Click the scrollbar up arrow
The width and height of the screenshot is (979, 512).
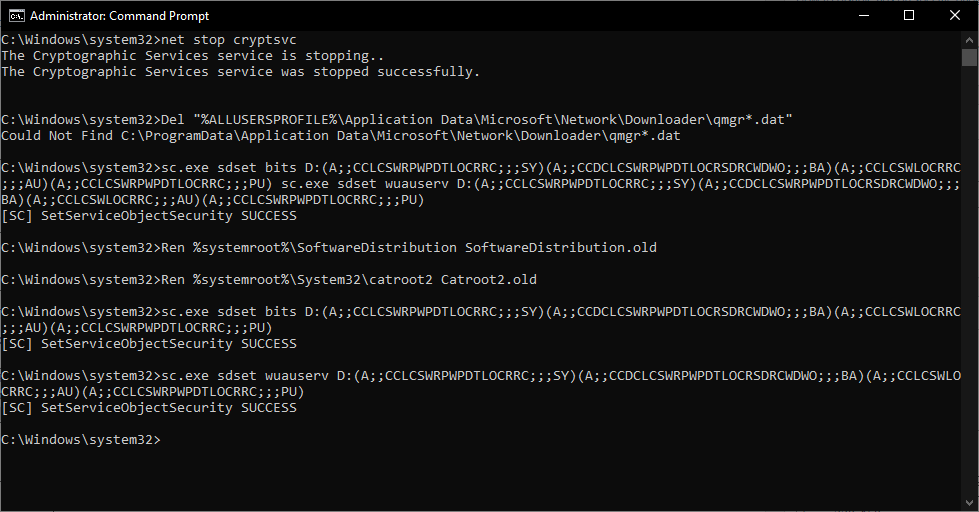969,39
